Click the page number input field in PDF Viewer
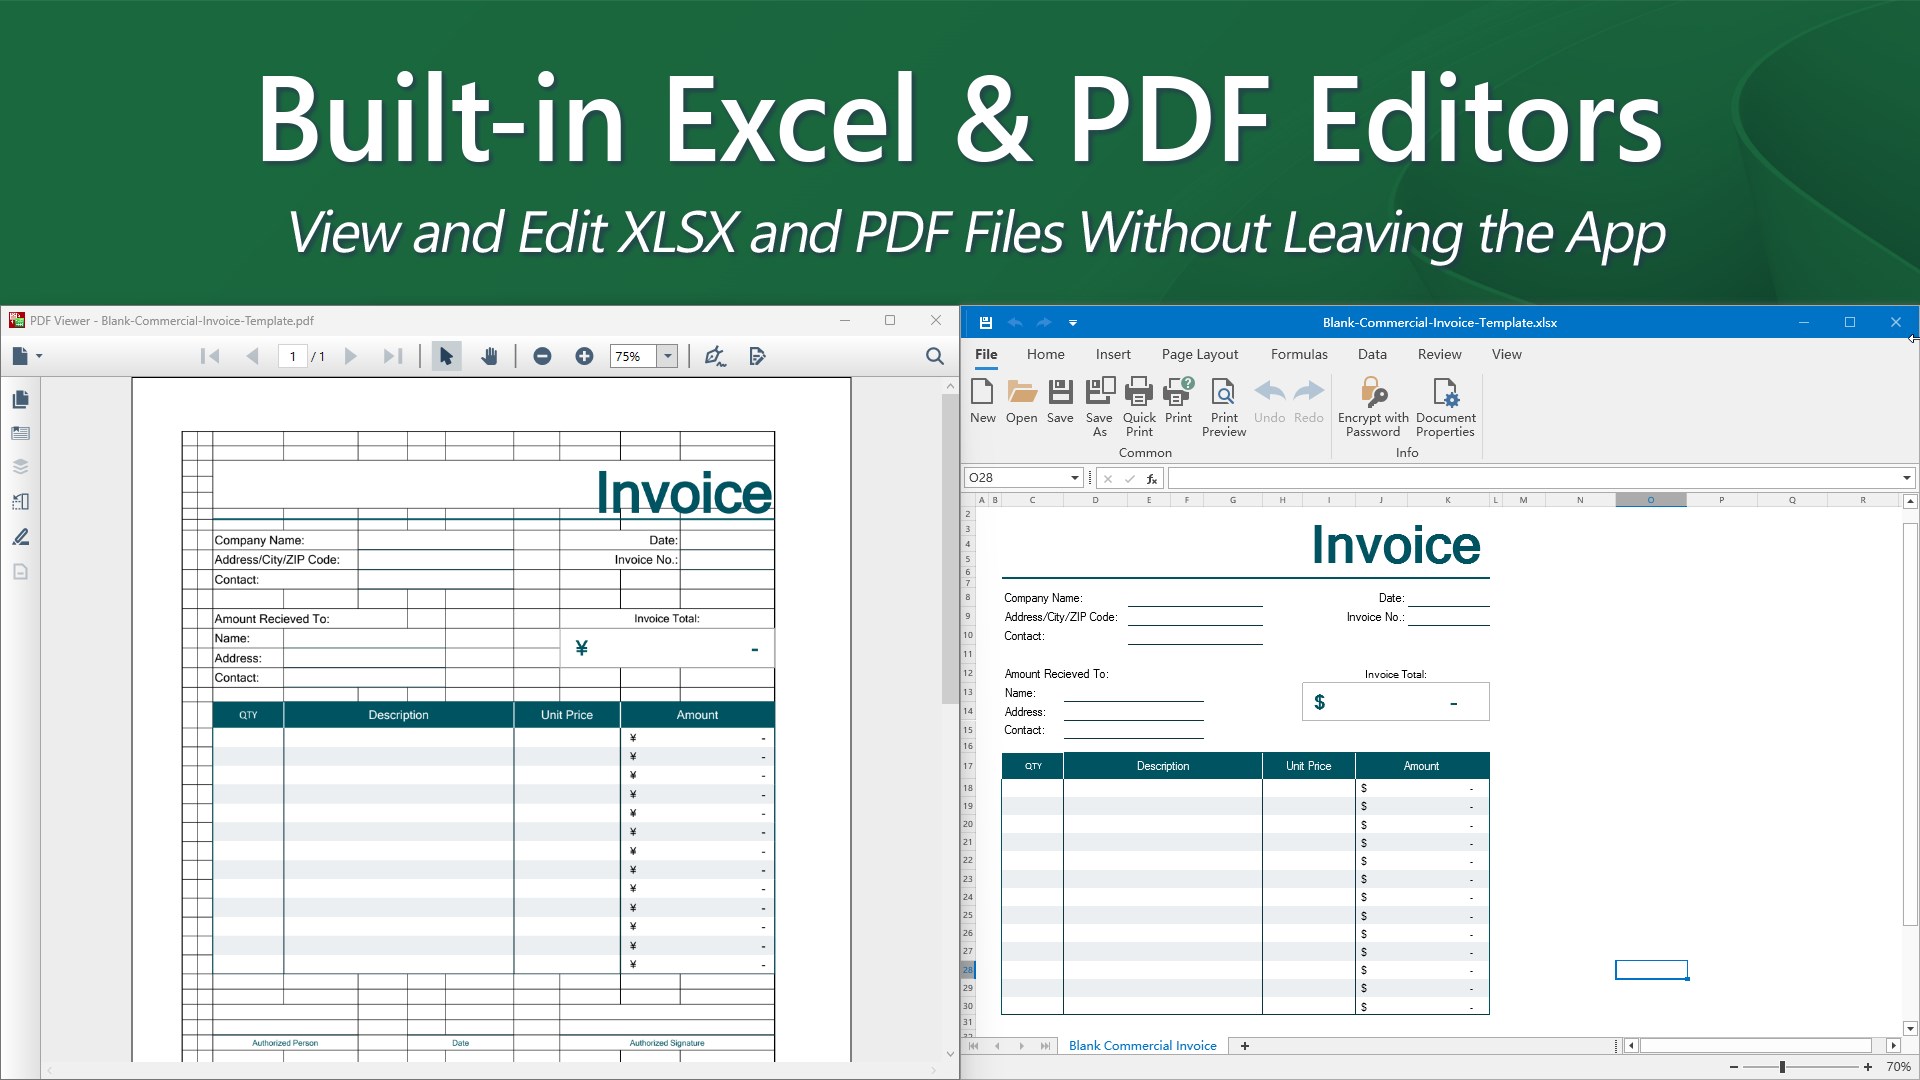1920x1080 pixels. 292,356
